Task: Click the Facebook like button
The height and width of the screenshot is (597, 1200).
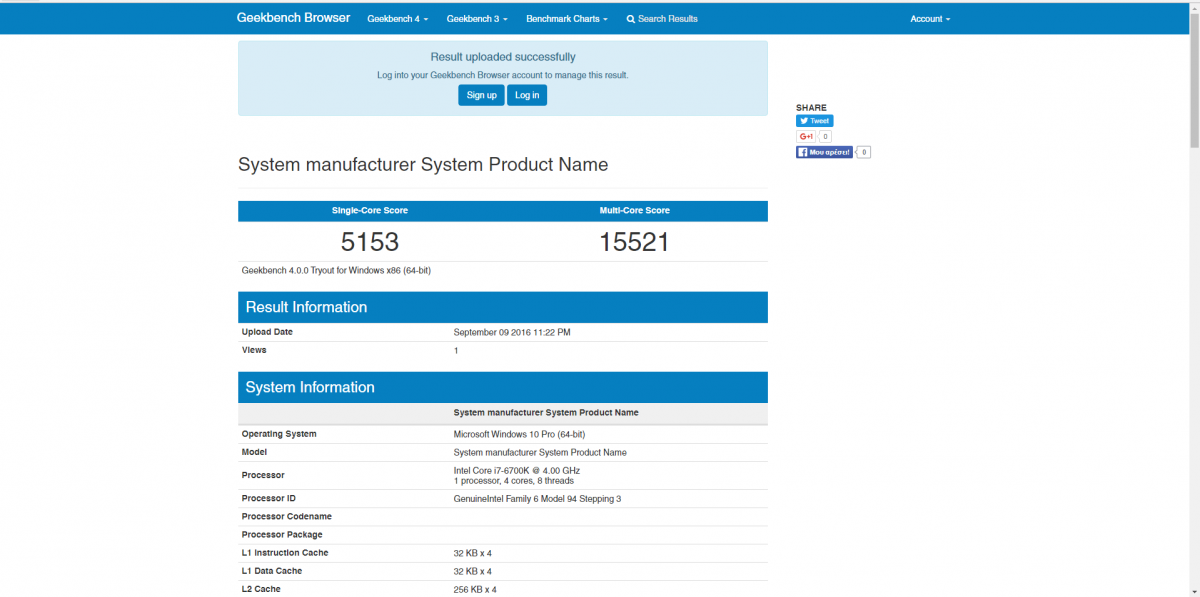Action: [824, 153]
